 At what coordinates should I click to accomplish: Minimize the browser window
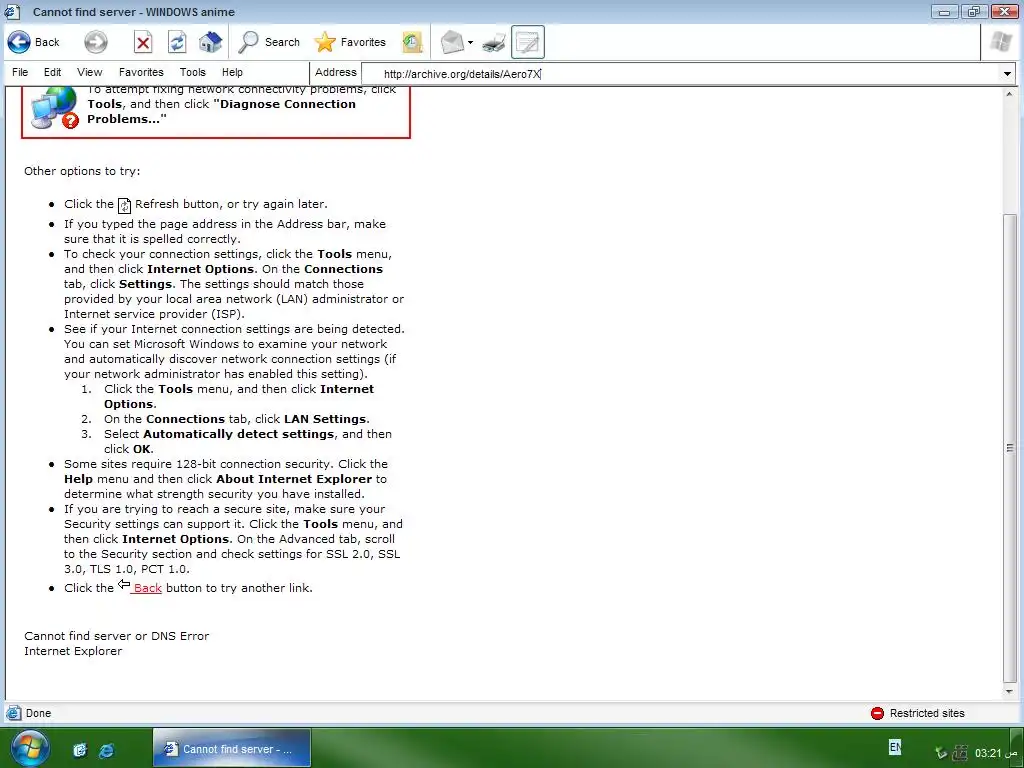[944, 11]
